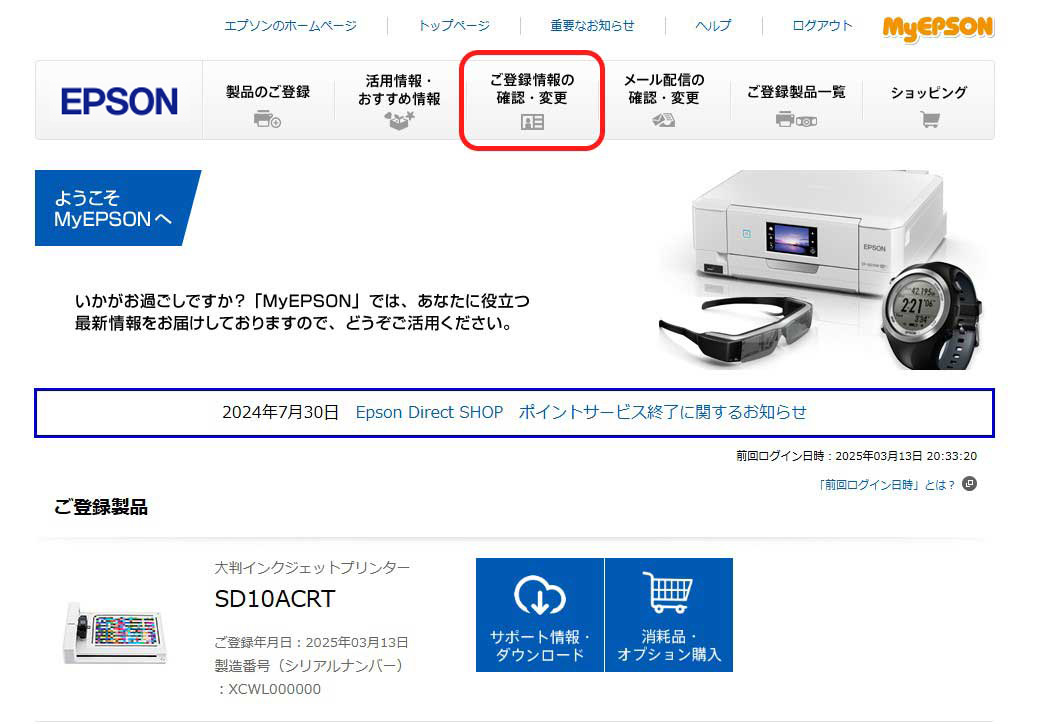Click the devices icon under ご登録製品一覧

[x=795, y=118]
